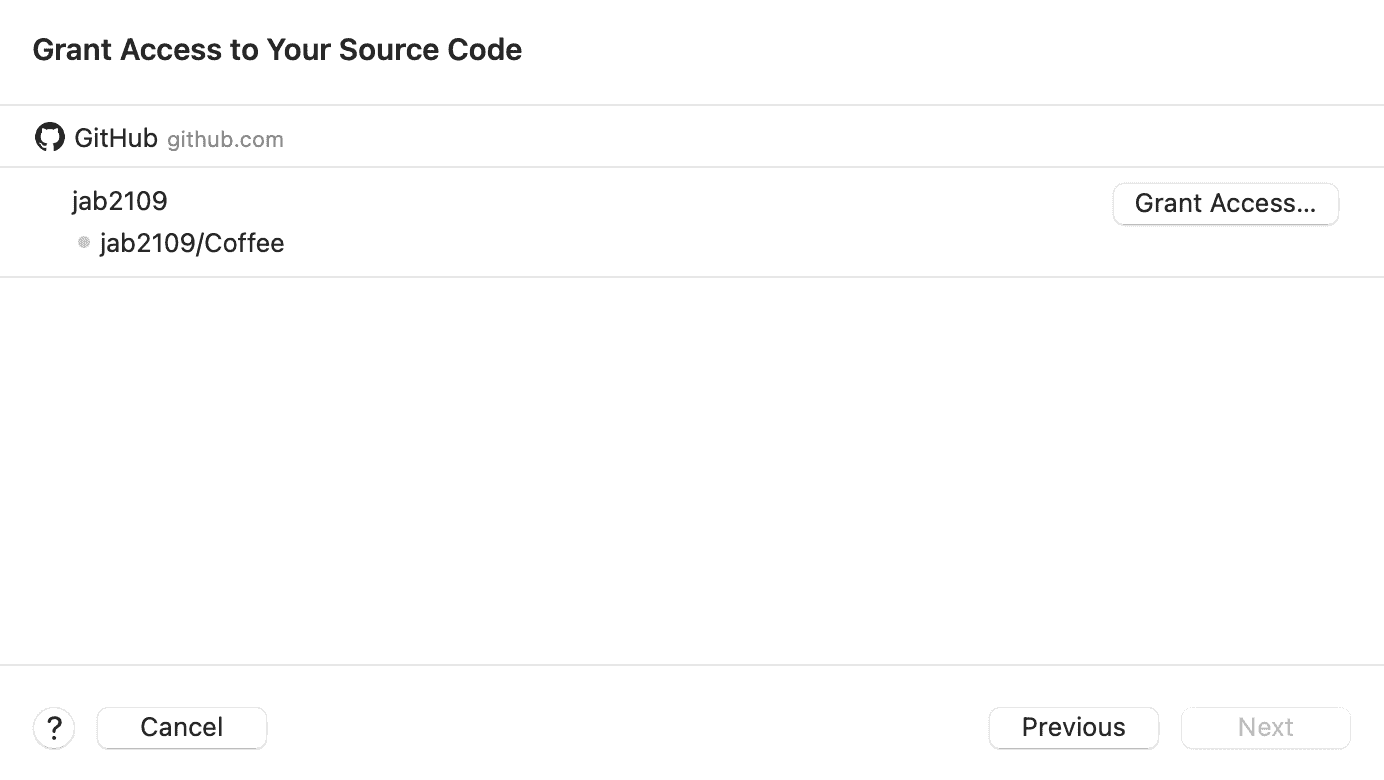Click the GitHub provider header row
Viewport: 1384px width, 780px height.
coord(600,136)
